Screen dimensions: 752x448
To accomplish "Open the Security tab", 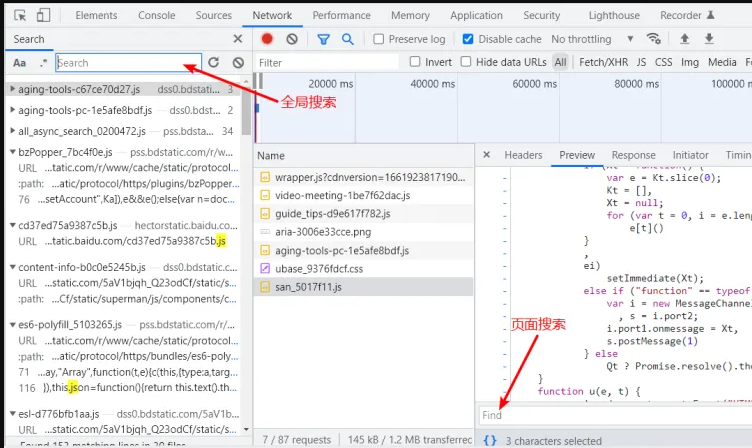I will (541, 15).
